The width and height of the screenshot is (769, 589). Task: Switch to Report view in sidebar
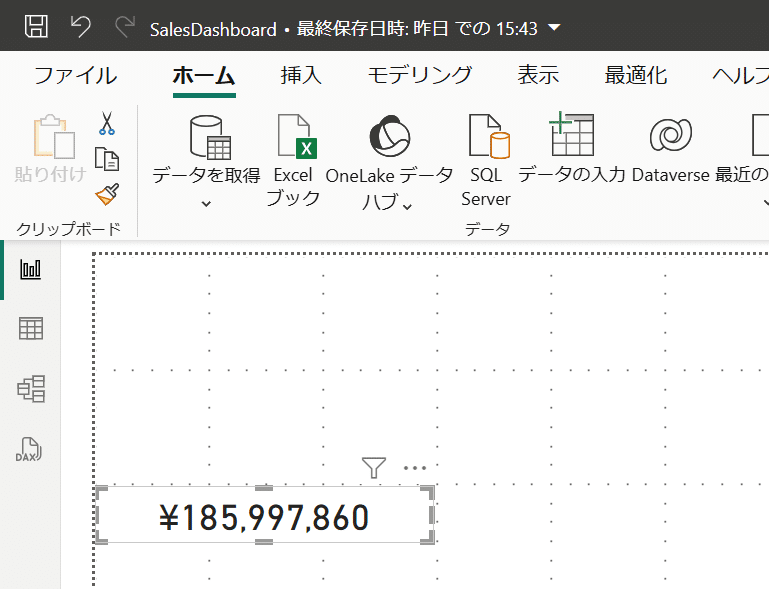tap(30, 269)
